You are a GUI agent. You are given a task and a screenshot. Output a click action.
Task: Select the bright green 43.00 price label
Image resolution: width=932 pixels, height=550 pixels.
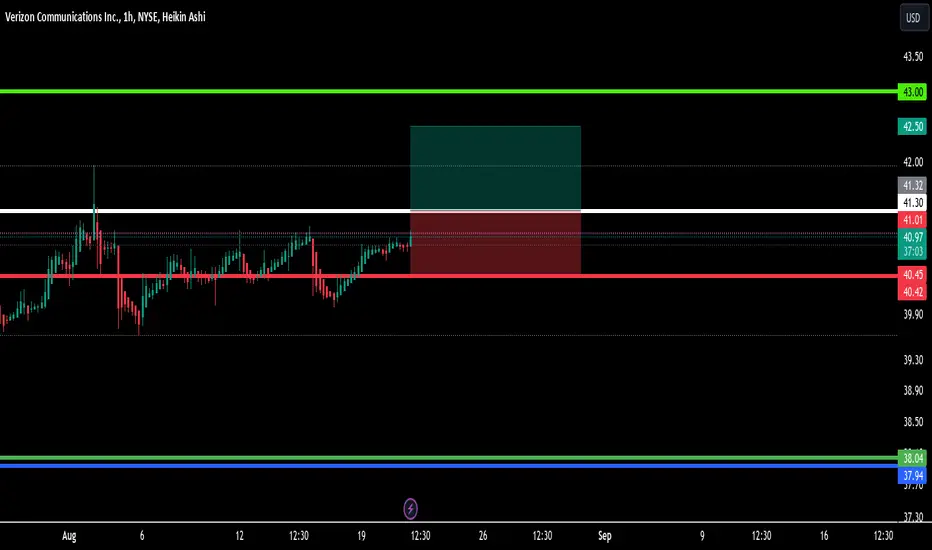912,92
